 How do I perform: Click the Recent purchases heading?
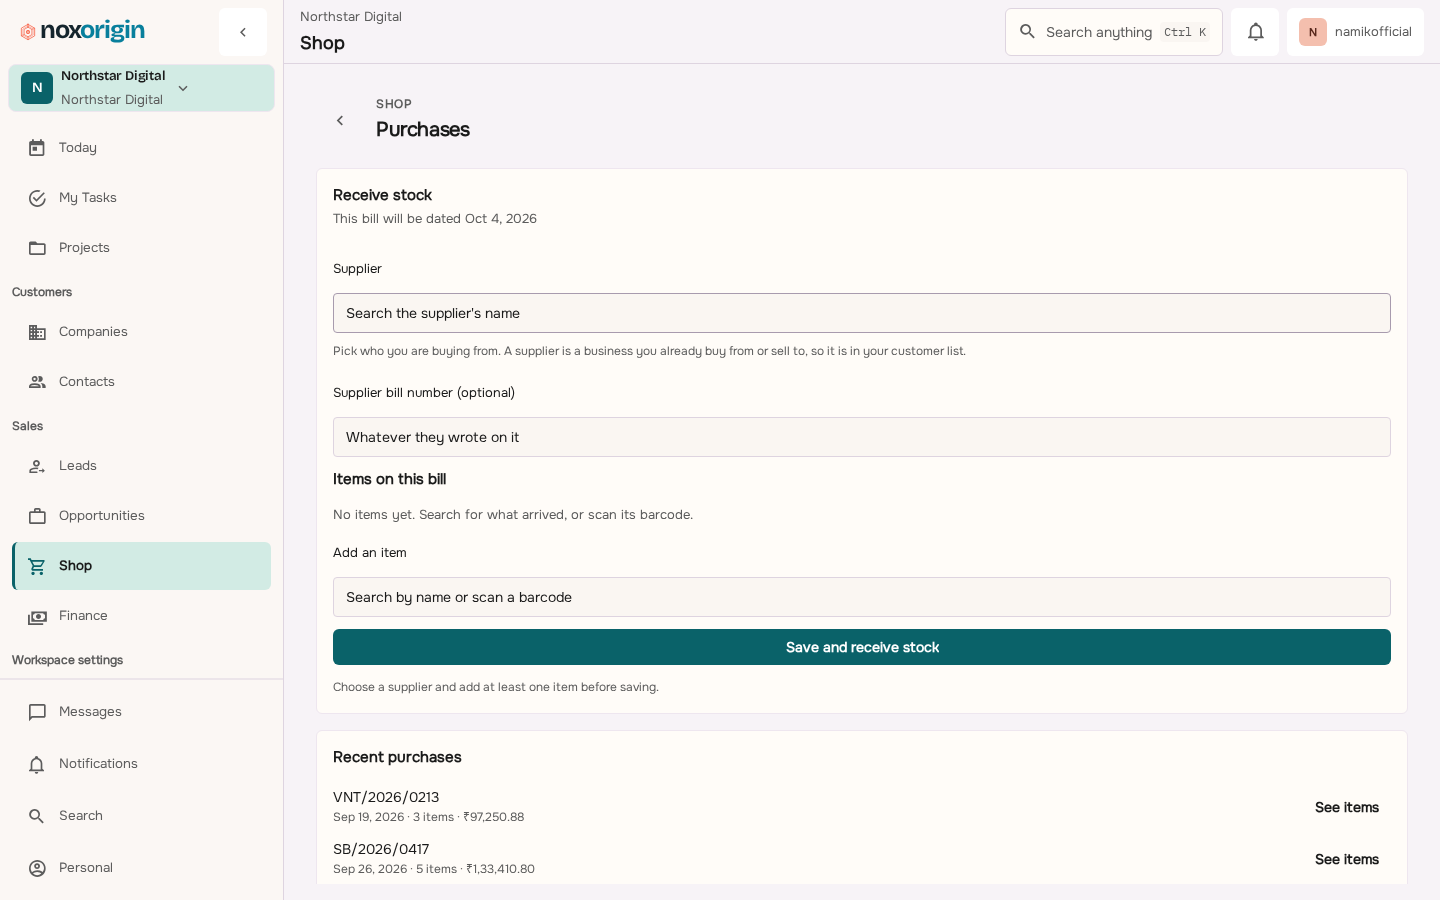[x=397, y=757]
